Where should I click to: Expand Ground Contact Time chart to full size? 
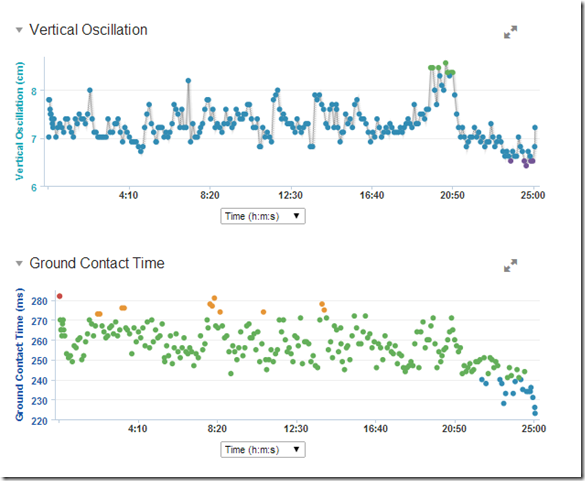tap(510, 265)
